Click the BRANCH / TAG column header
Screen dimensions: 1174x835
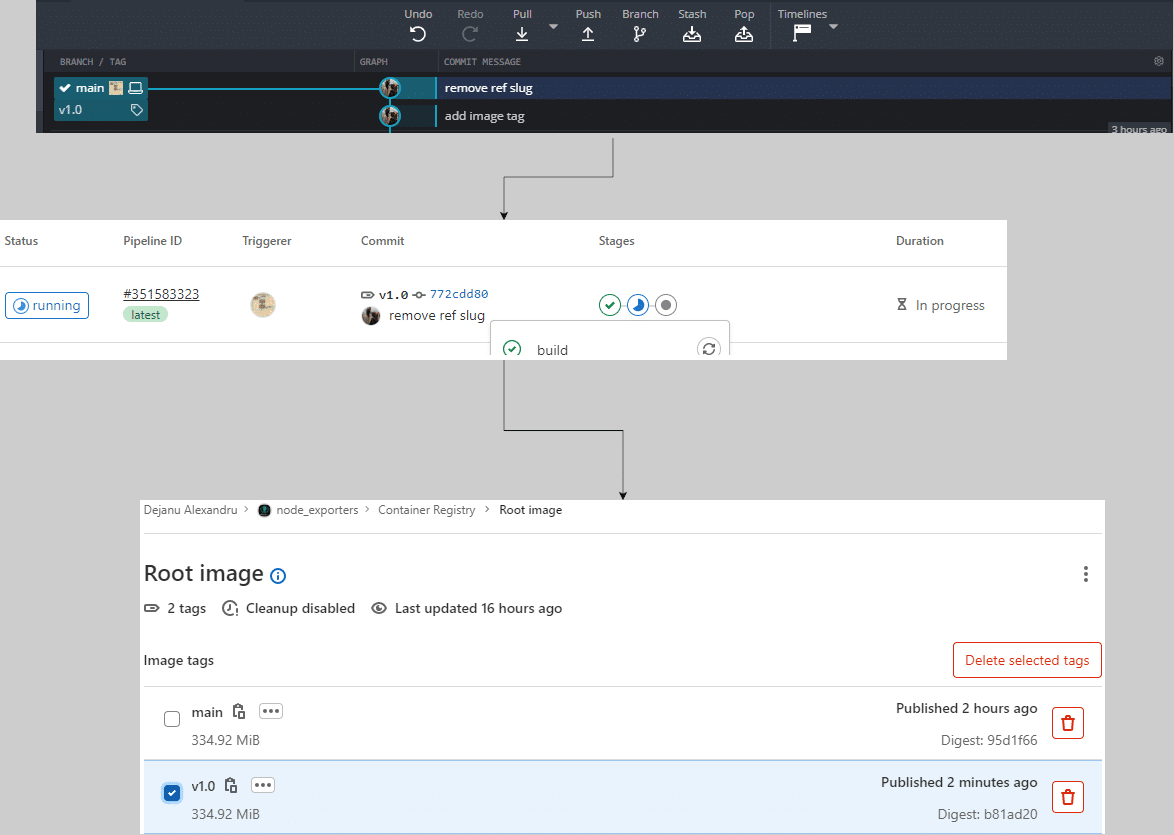coord(93,61)
